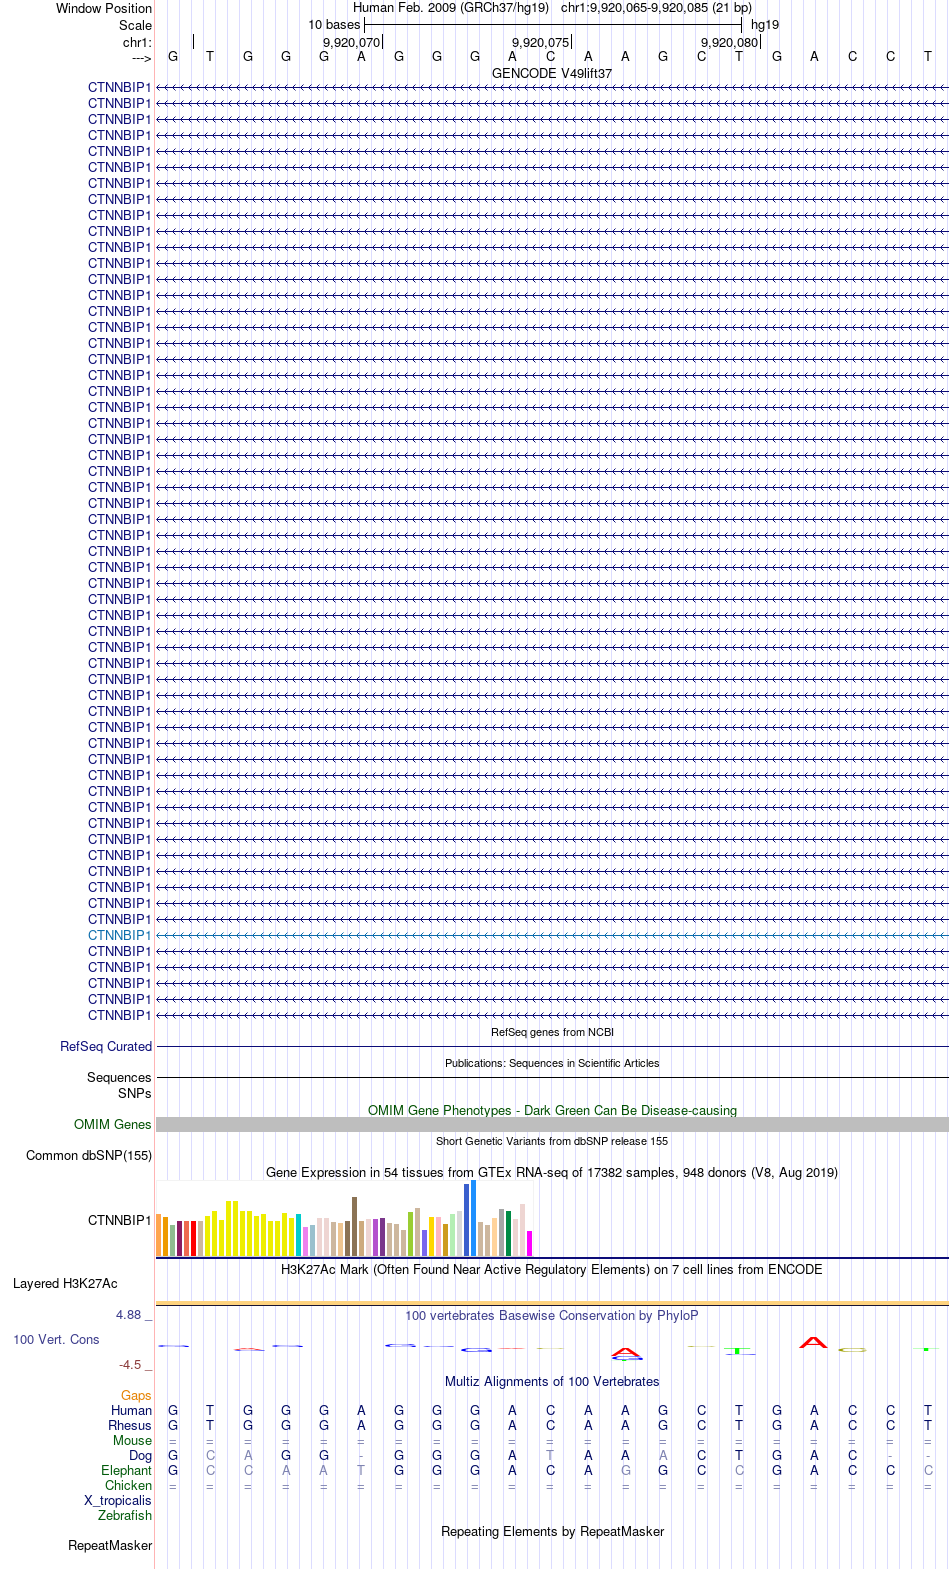This screenshot has width=950, height=1569.
Task: Open the OMIM Genes track label
Action: pos(113,1124)
